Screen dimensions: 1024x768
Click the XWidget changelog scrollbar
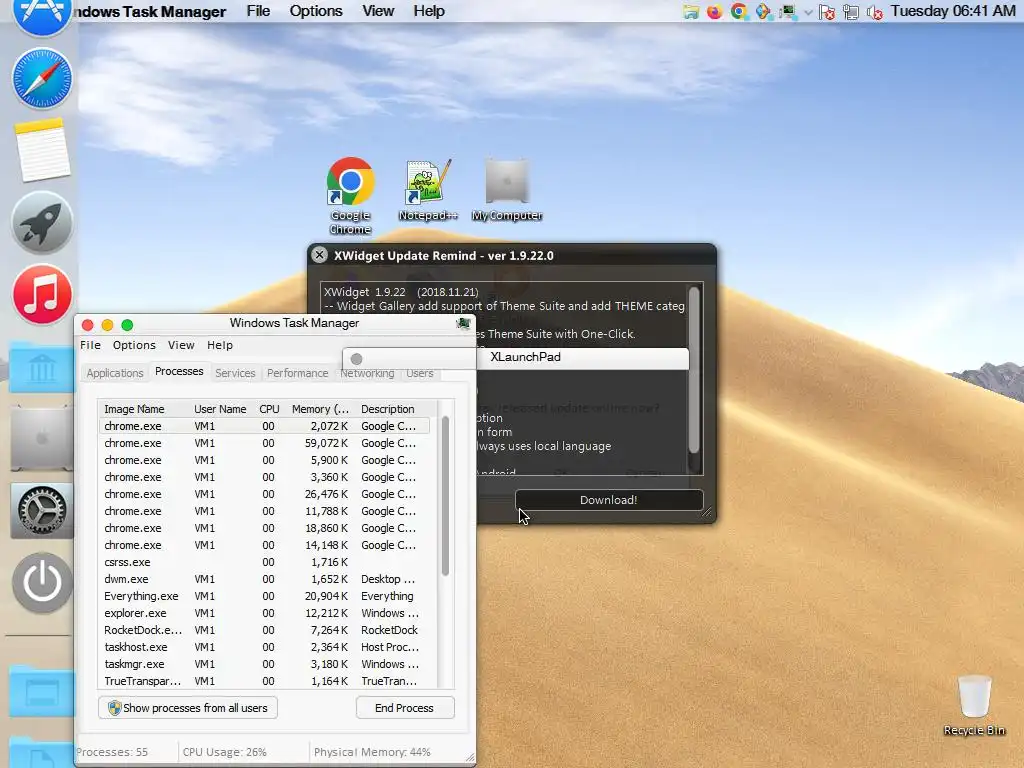(694, 370)
